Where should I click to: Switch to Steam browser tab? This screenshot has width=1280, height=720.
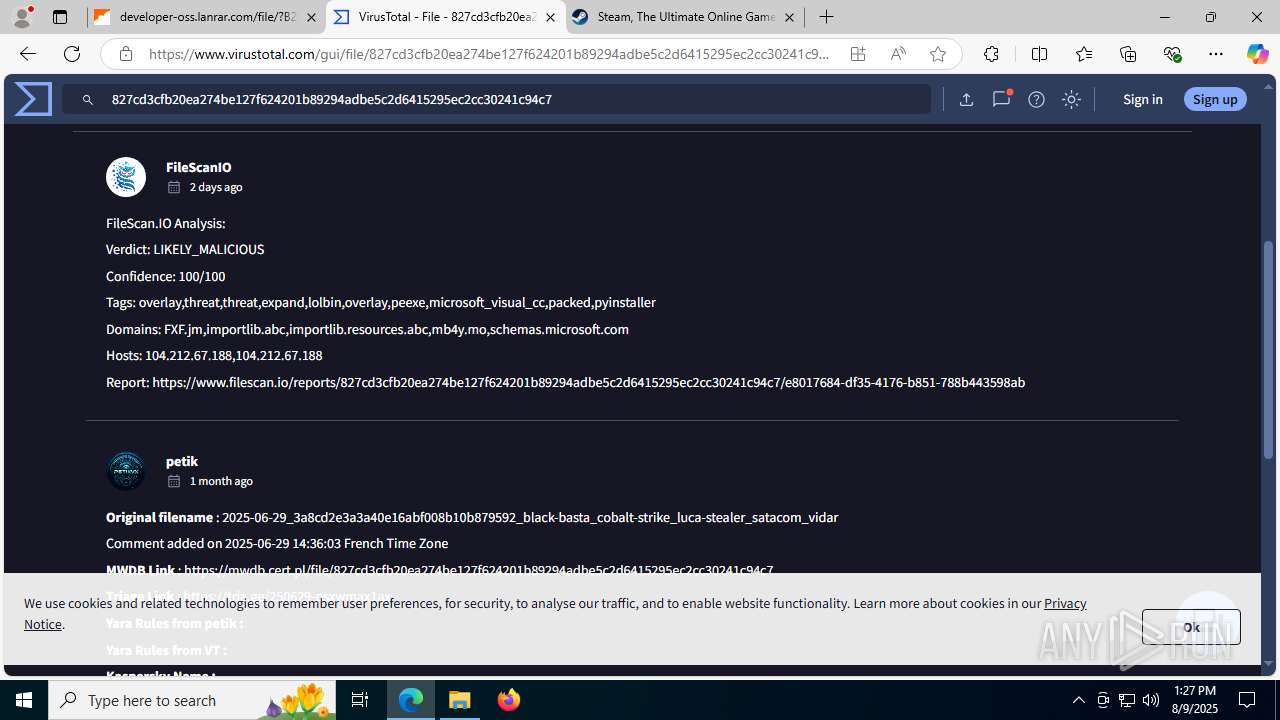point(684,17)
